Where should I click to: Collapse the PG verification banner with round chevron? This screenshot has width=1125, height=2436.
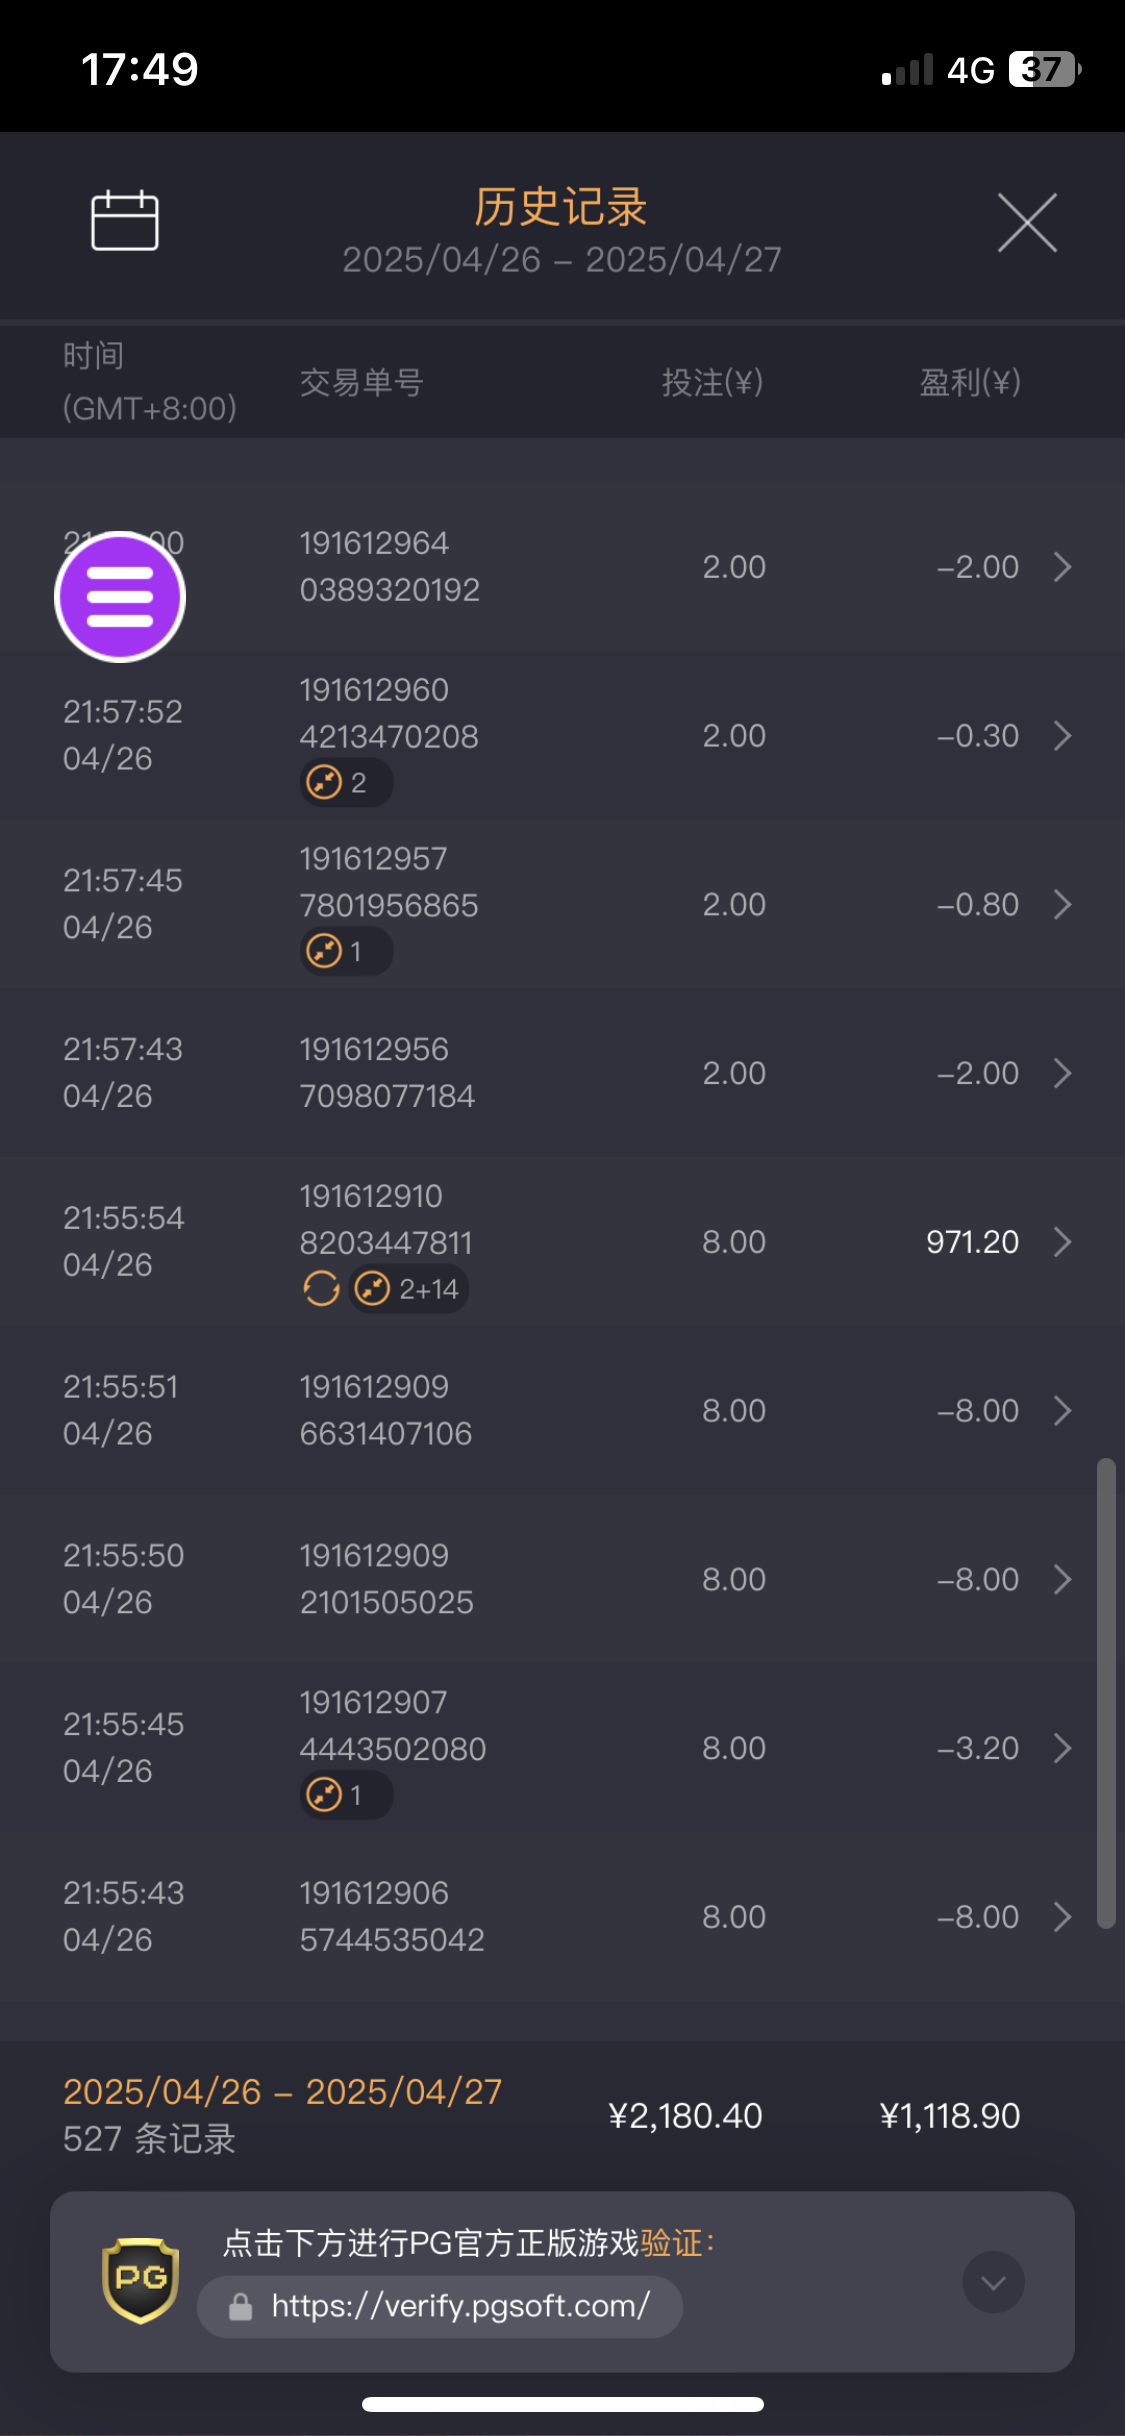tap(993, 2282)
